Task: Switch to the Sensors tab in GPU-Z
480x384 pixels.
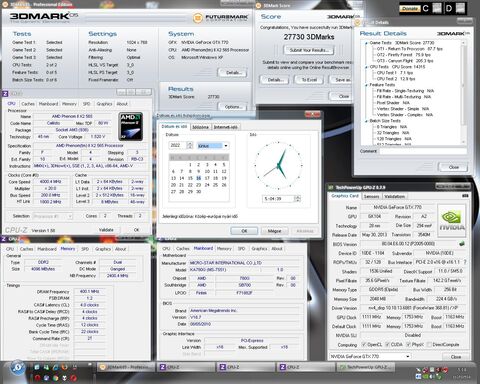Action: coord(371,196)
